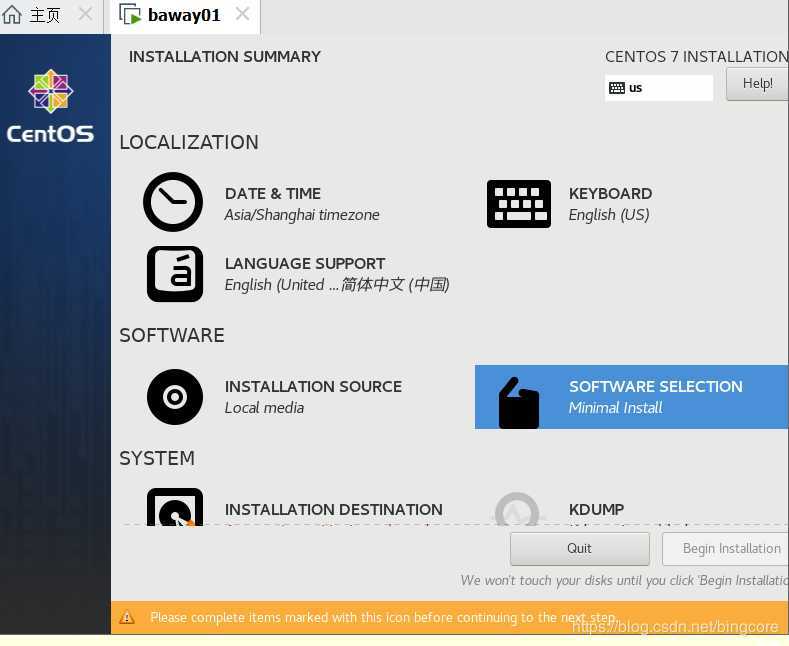The image size is (789, 646).
Task: Open KEYBOARD settings label
Action: tap(610, 194)
